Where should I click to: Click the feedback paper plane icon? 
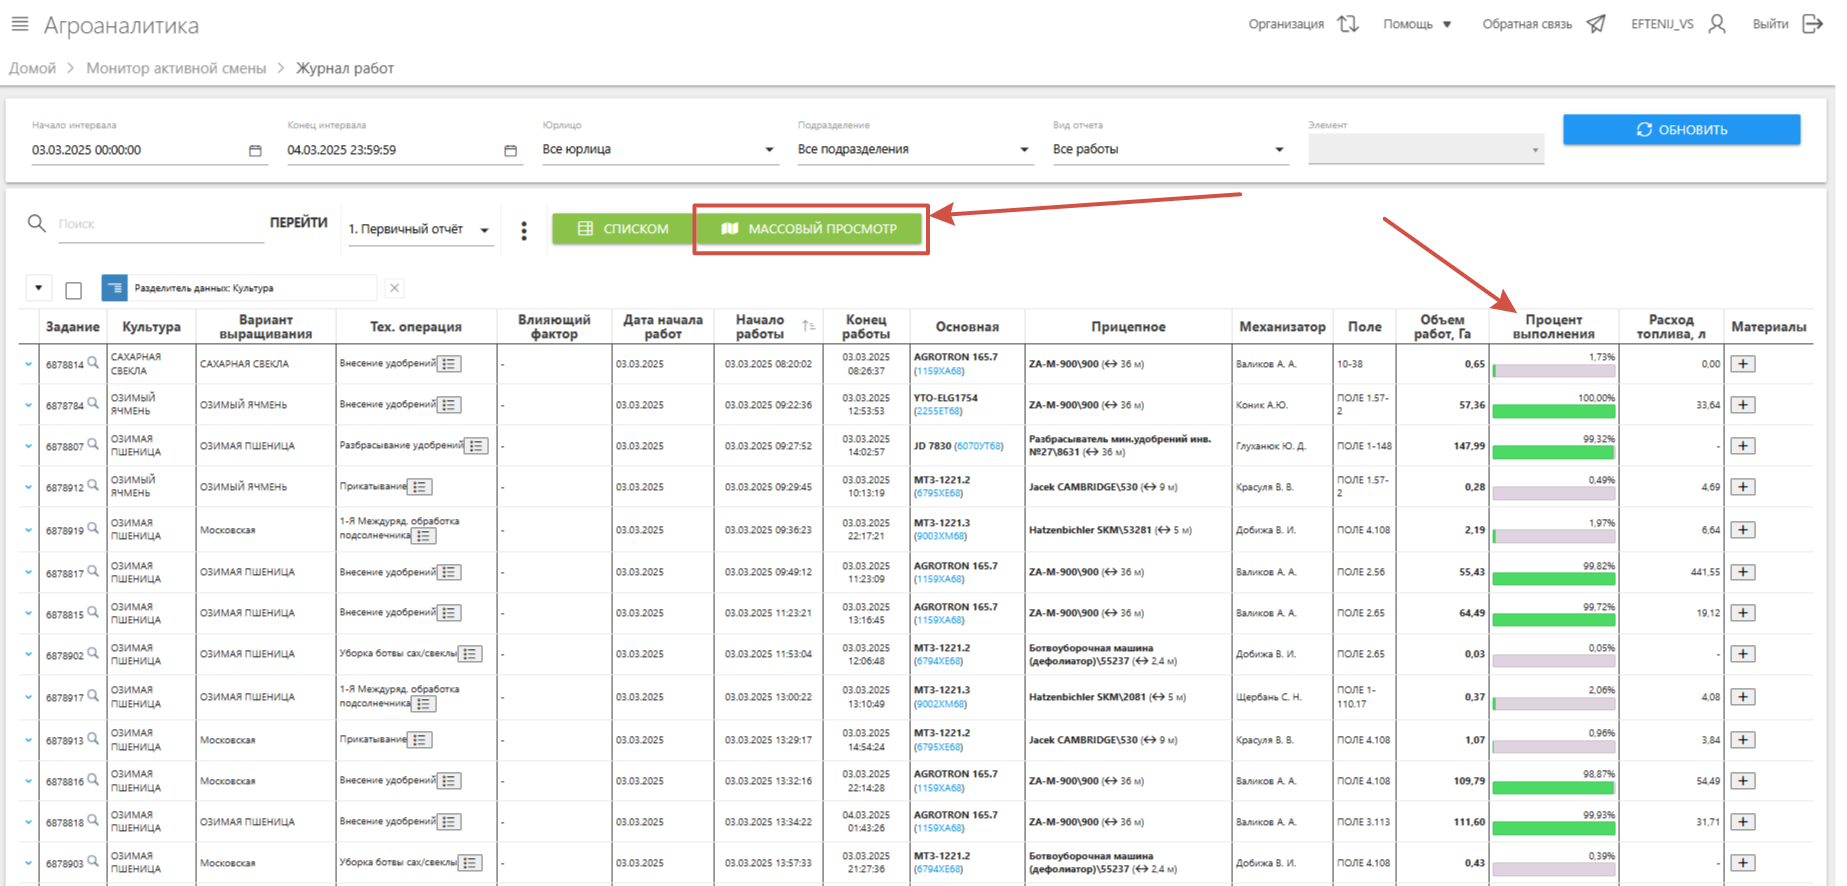click(x=1596, y=24)
